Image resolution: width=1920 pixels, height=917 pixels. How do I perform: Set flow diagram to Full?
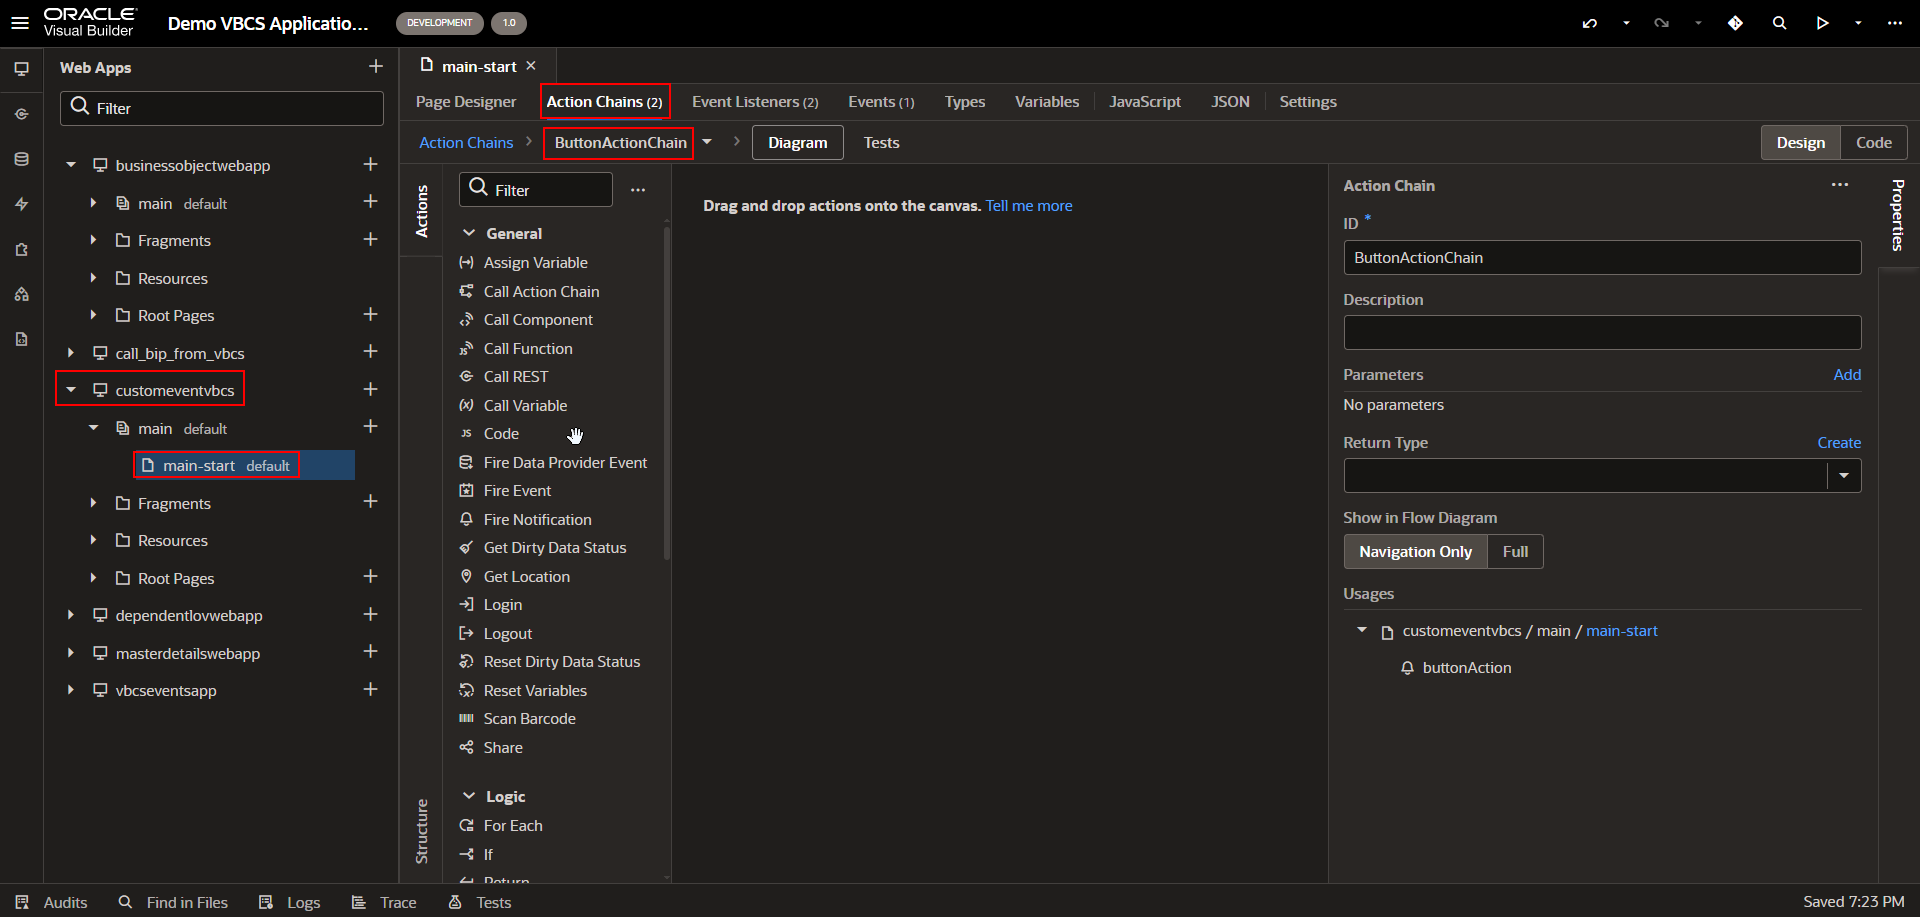(1515, 551)
